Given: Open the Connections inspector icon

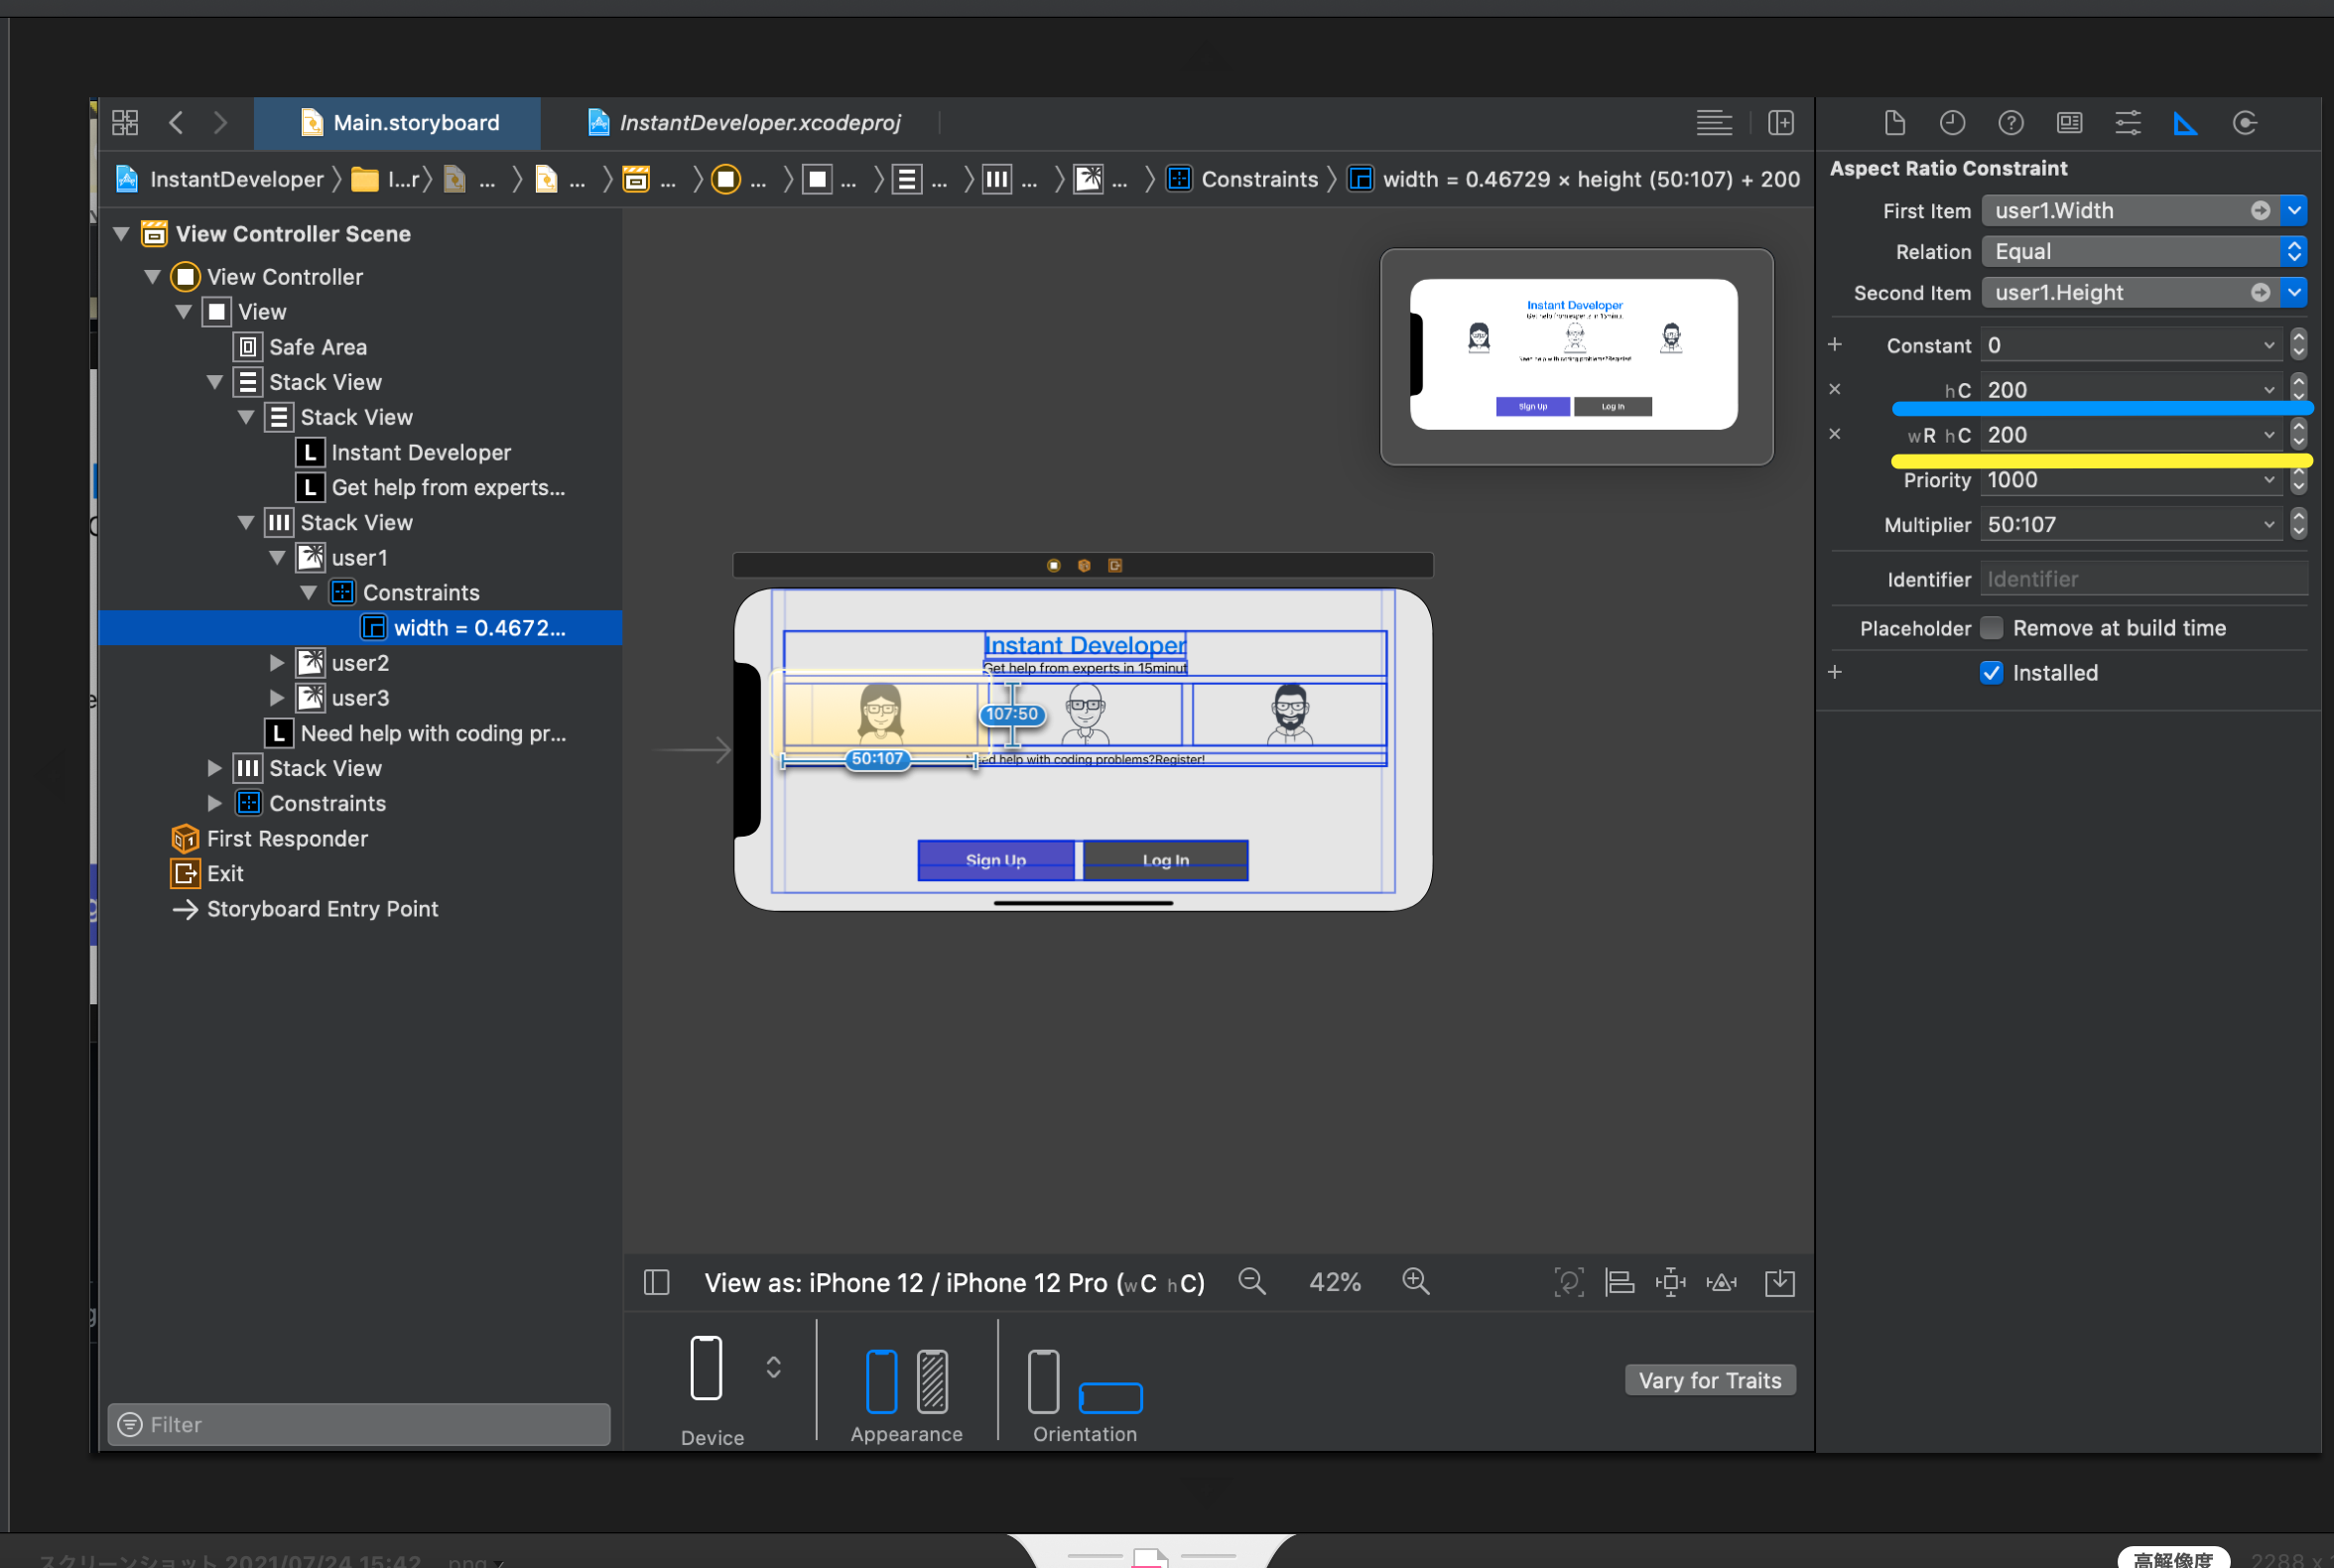Looking at the screenshot, I should coord(2244,123).
